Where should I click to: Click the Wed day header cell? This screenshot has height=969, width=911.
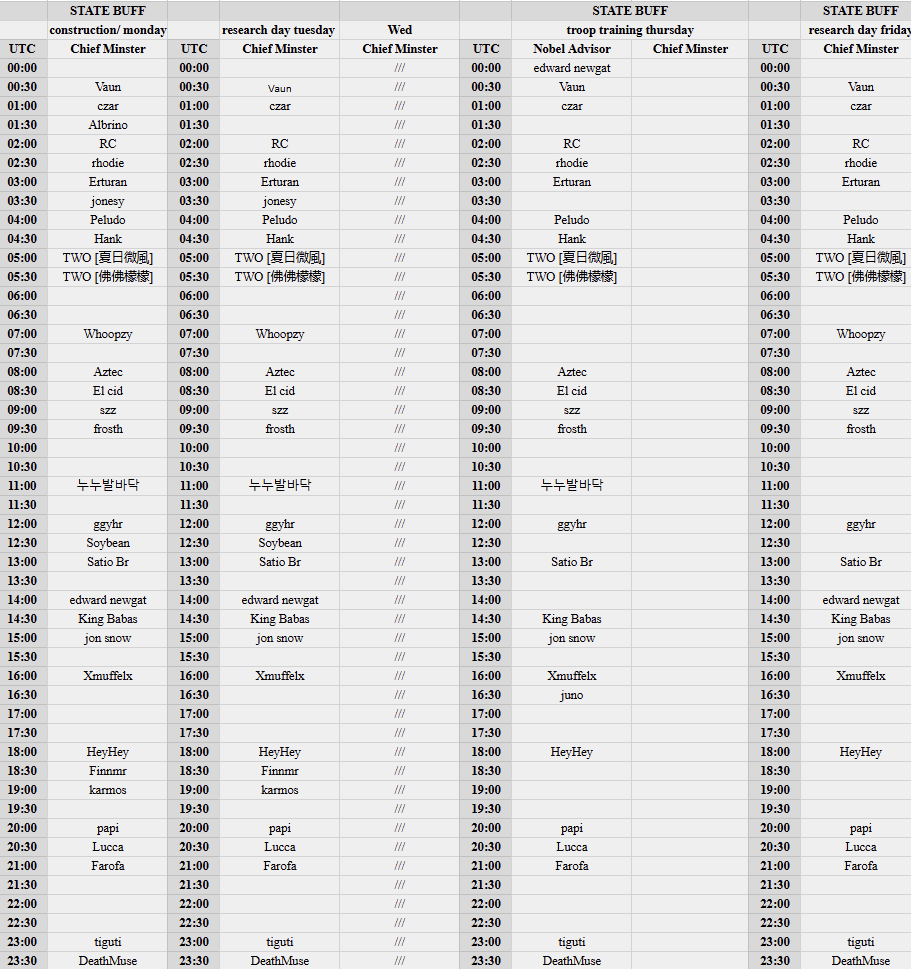click(x=400, y=30)
